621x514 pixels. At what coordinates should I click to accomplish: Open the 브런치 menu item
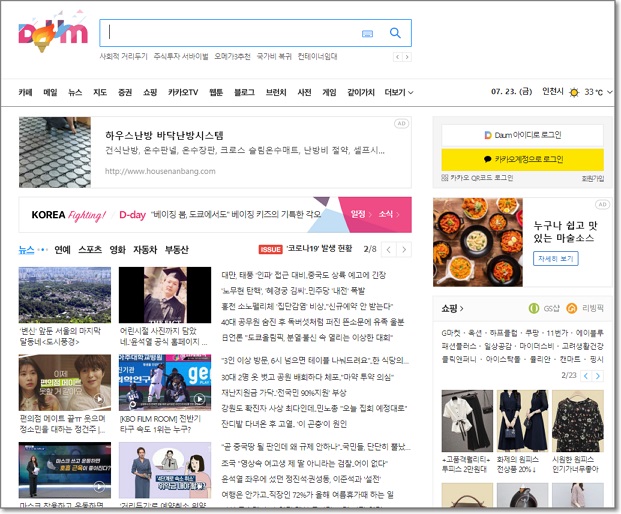pyautogui.click(x=276, y=92)
